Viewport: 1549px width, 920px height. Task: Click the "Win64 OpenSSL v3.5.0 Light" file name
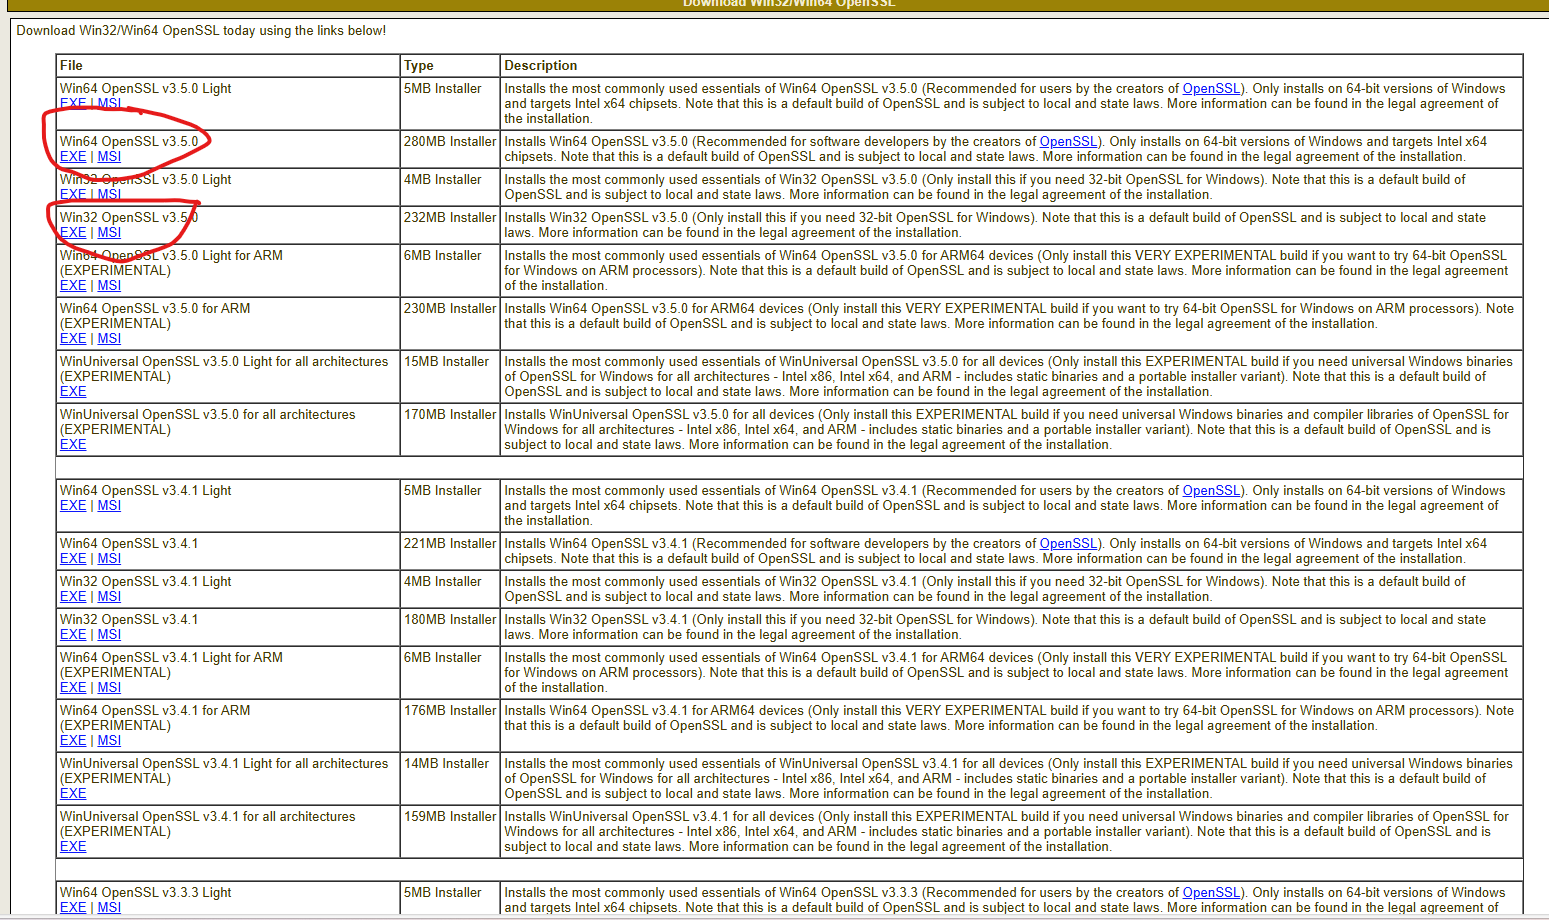(x=145, y=88)
